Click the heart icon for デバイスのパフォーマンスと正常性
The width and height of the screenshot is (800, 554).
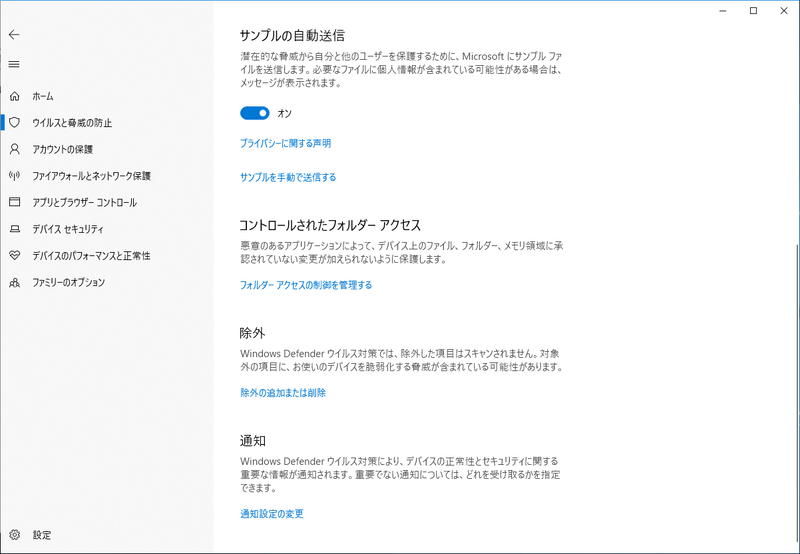[x=15, y=256]
